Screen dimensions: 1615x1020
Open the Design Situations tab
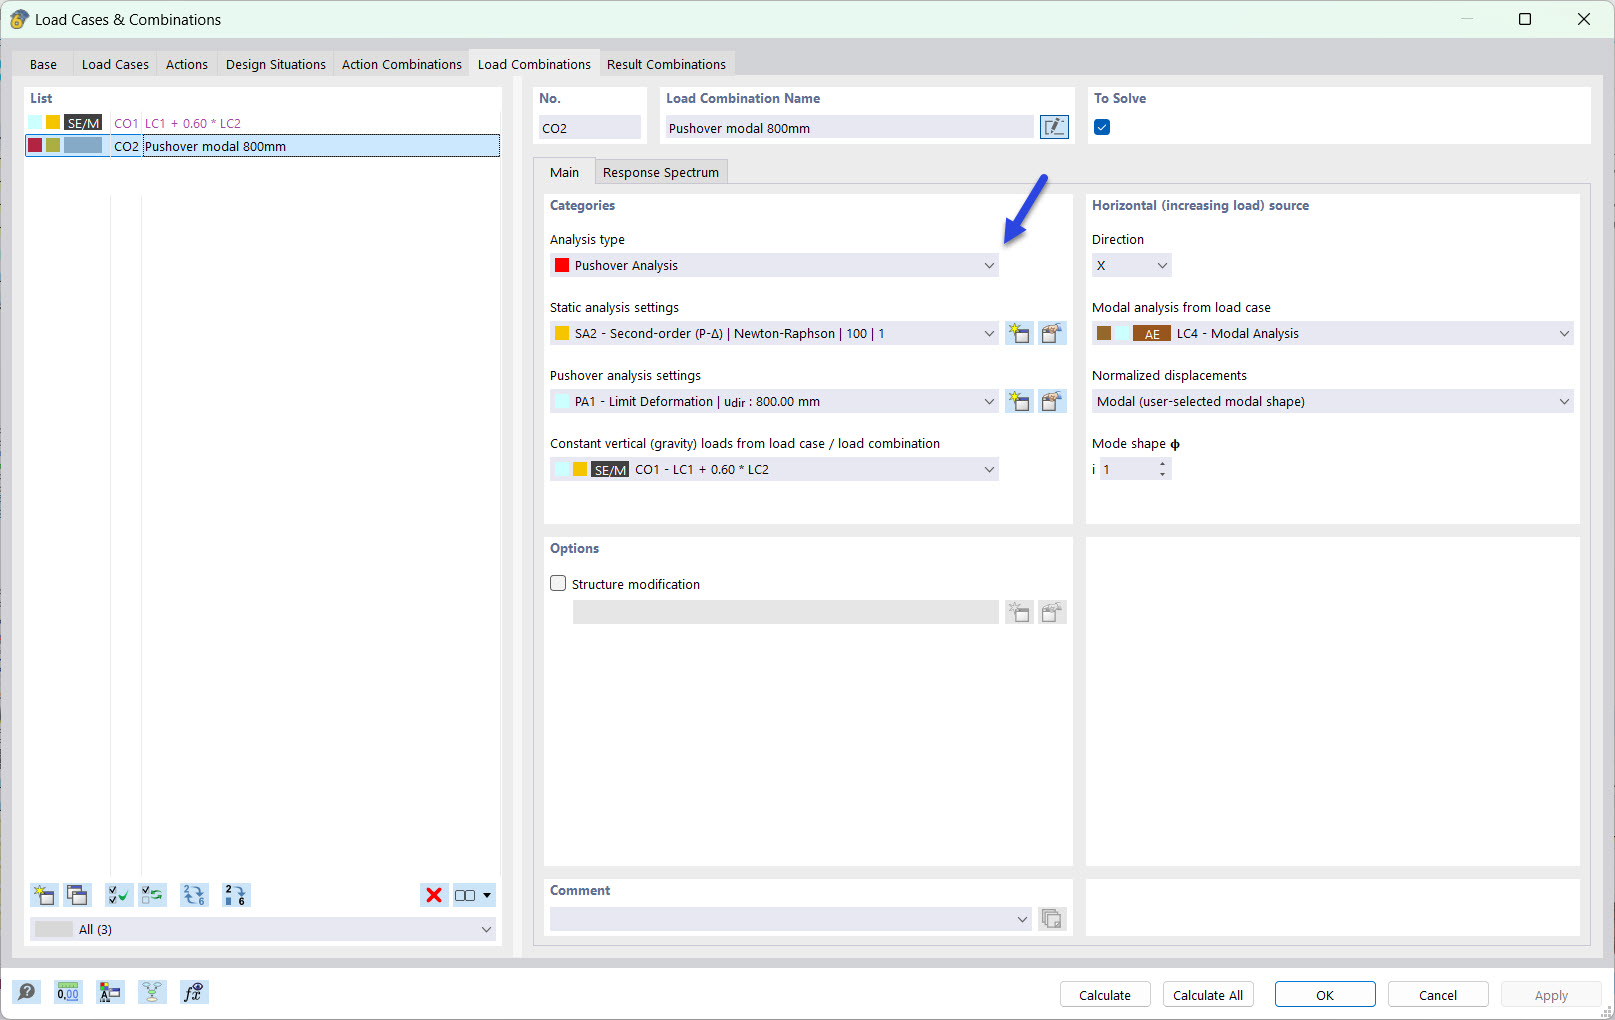(x=276, y=64)
